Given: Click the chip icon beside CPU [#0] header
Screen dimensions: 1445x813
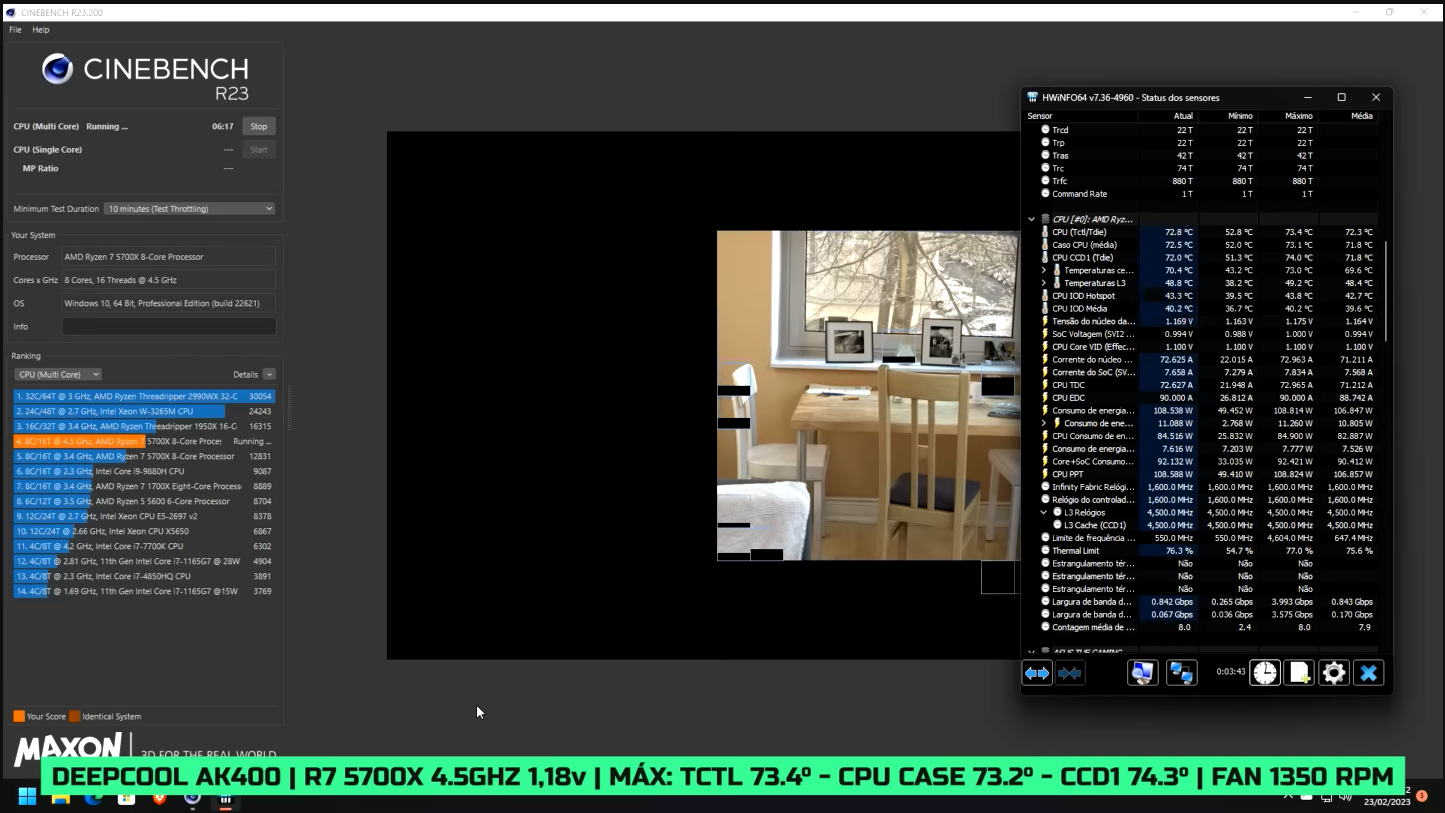Looking at the screenshot, I should (1045, 219).
